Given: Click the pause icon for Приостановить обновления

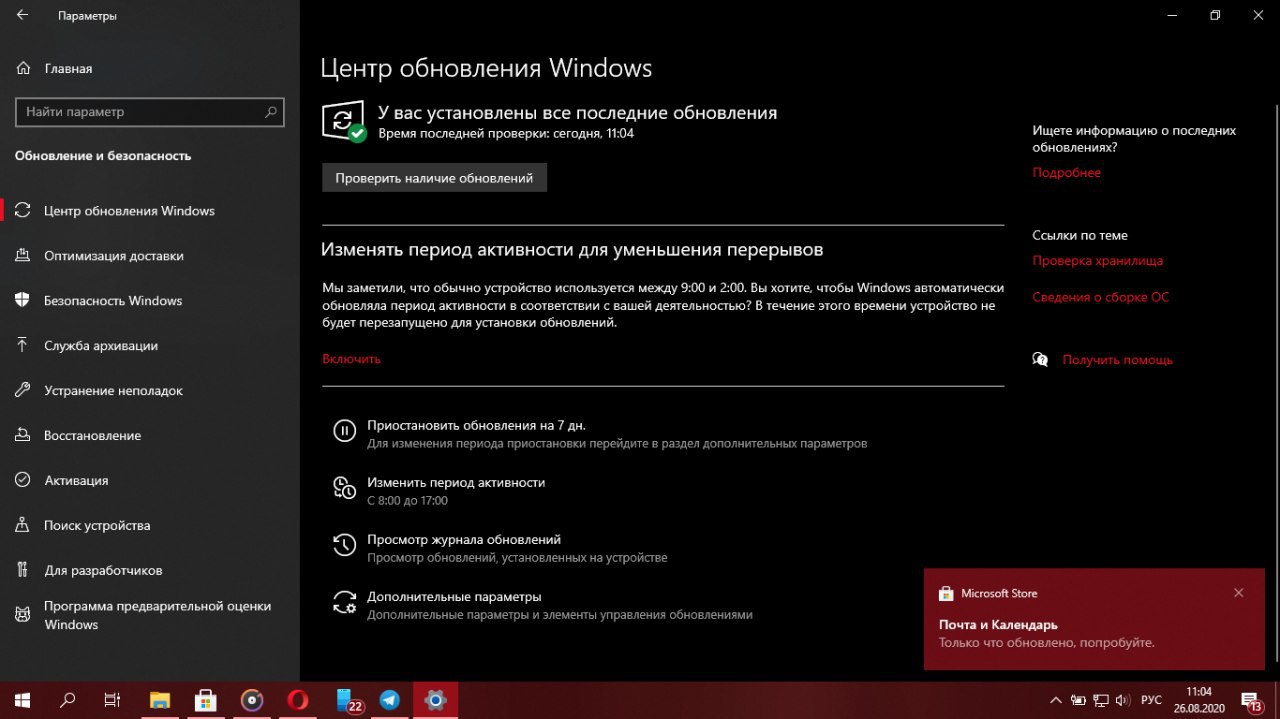Looking at the screenshot, I should [x=344, y=431].
